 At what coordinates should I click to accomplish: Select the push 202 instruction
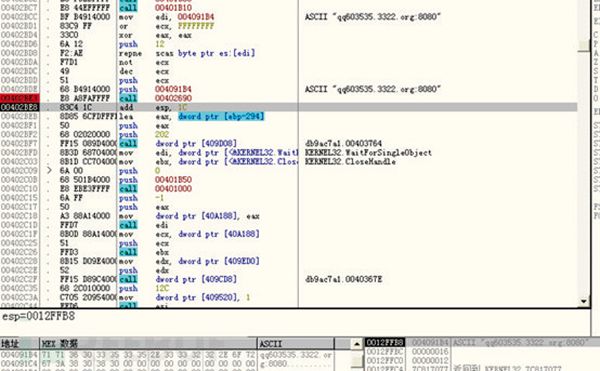click(144, 135)
